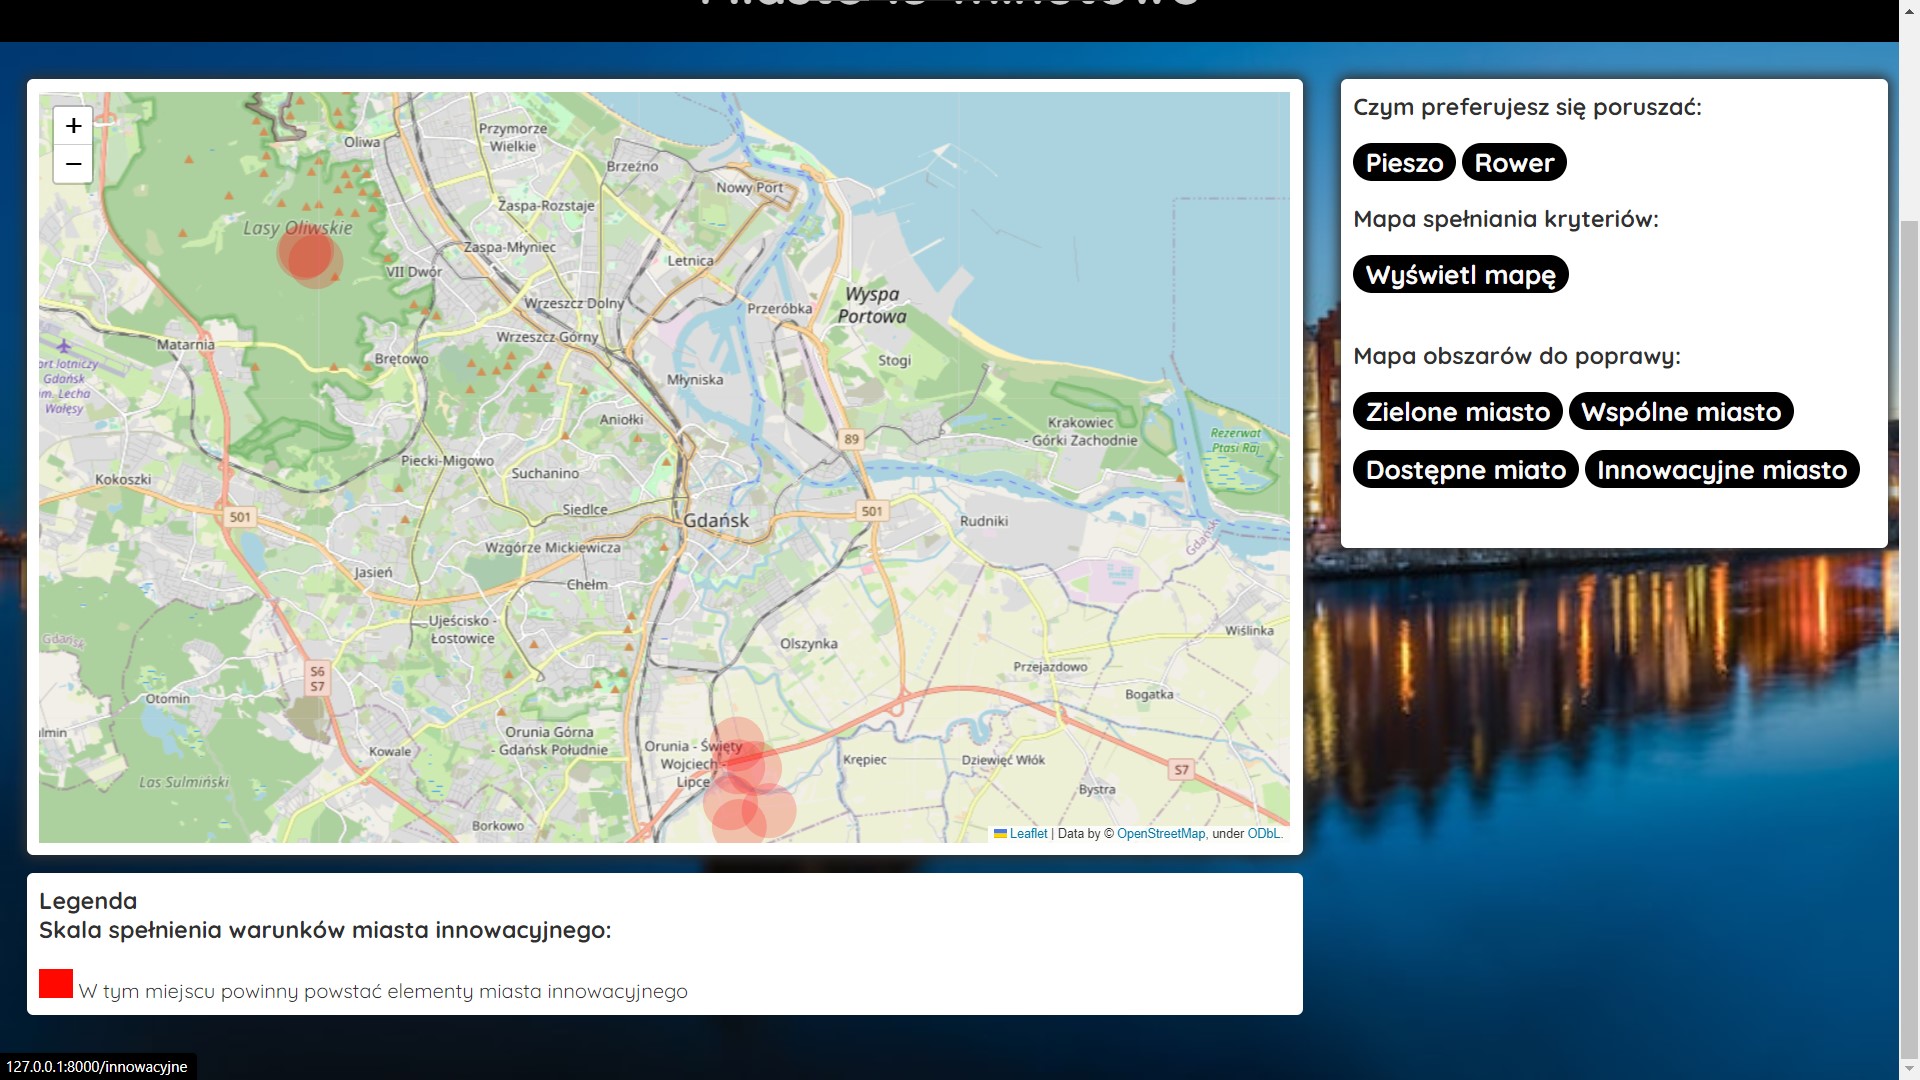
Task: Select the Pieszo travel mode
Action: point(1404,163)
